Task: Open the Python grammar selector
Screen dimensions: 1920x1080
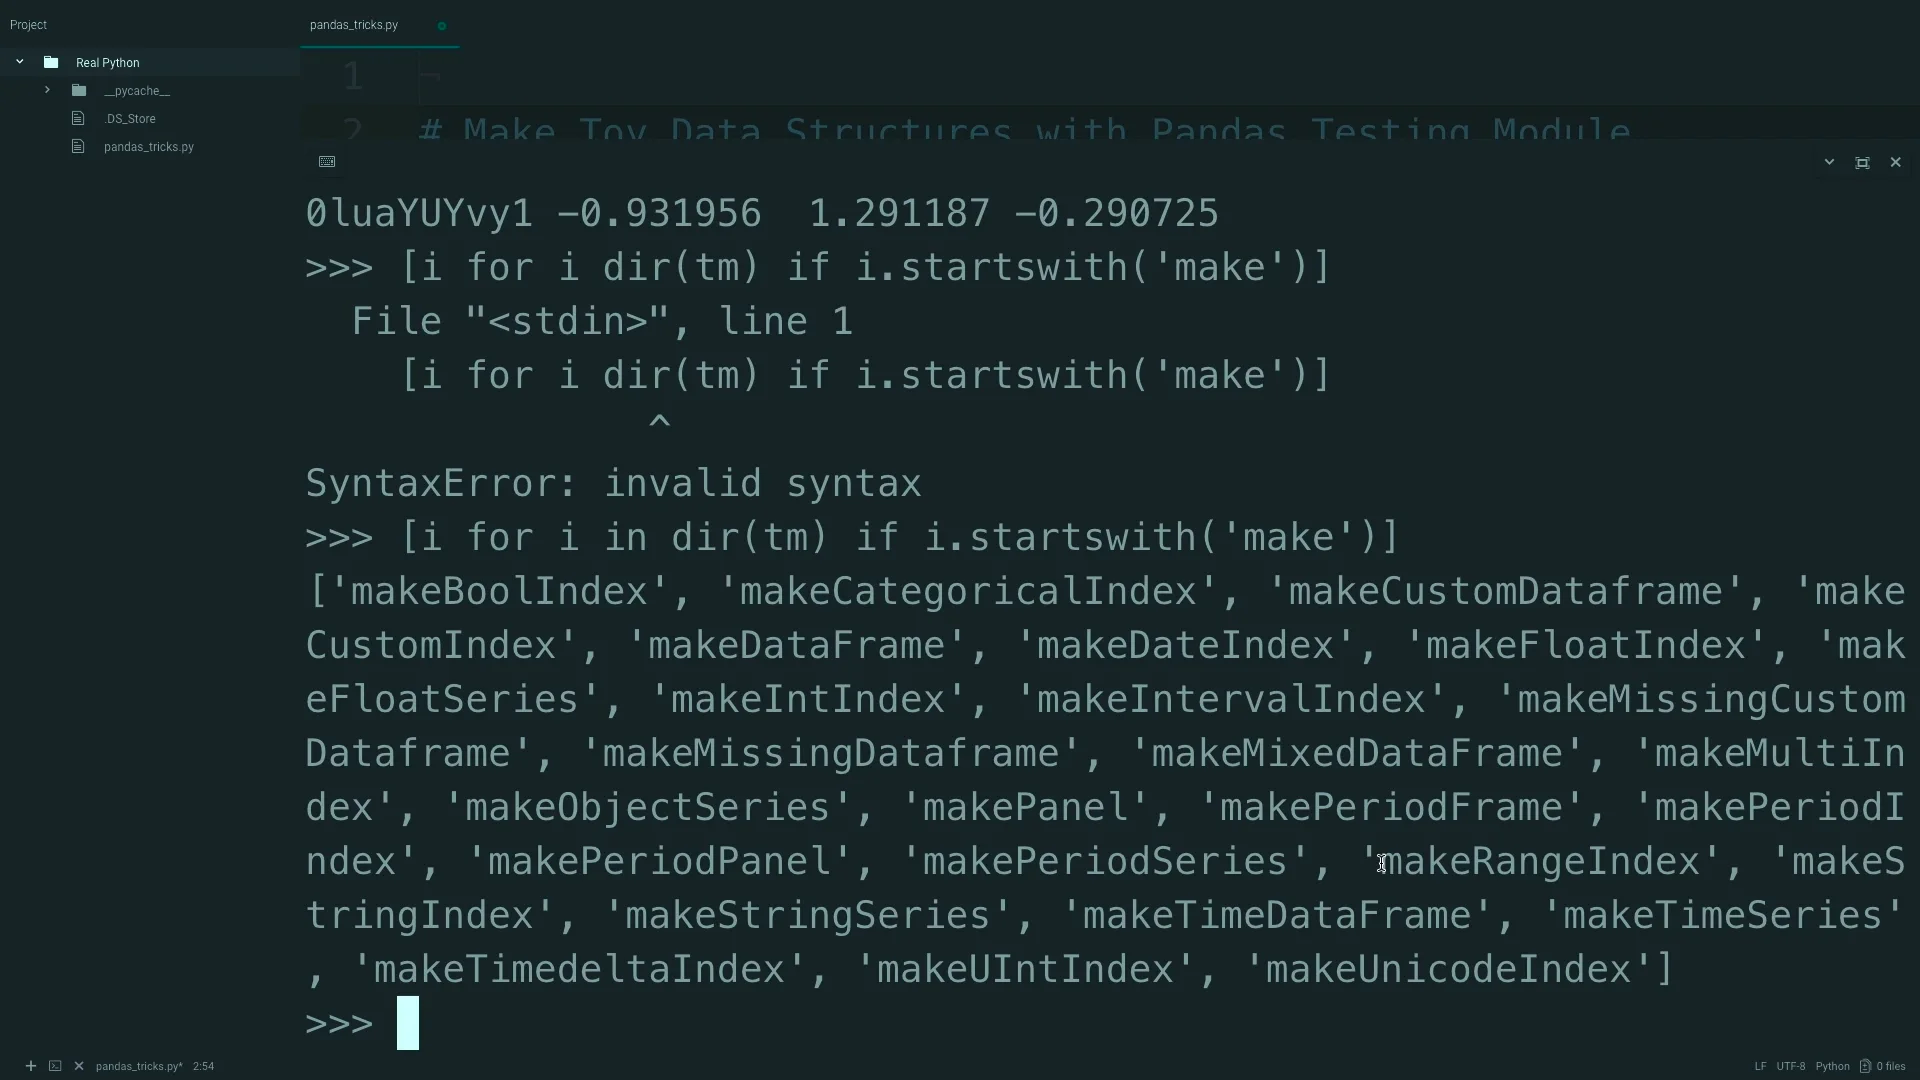Action: coord(1833,1066)
